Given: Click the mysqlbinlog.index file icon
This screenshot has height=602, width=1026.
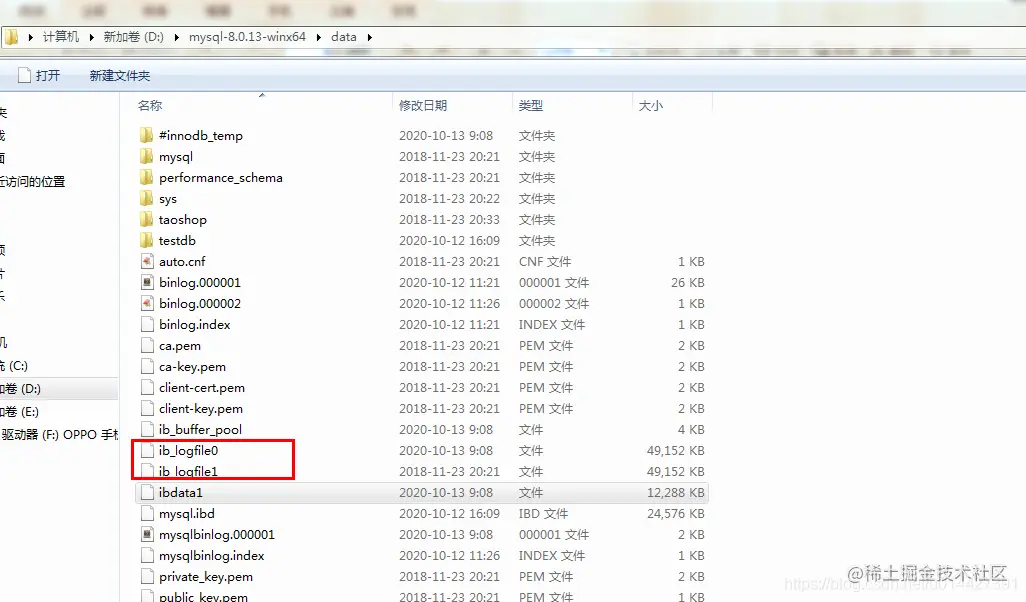Looking at the screenshot, I should [x=147, y=556].
